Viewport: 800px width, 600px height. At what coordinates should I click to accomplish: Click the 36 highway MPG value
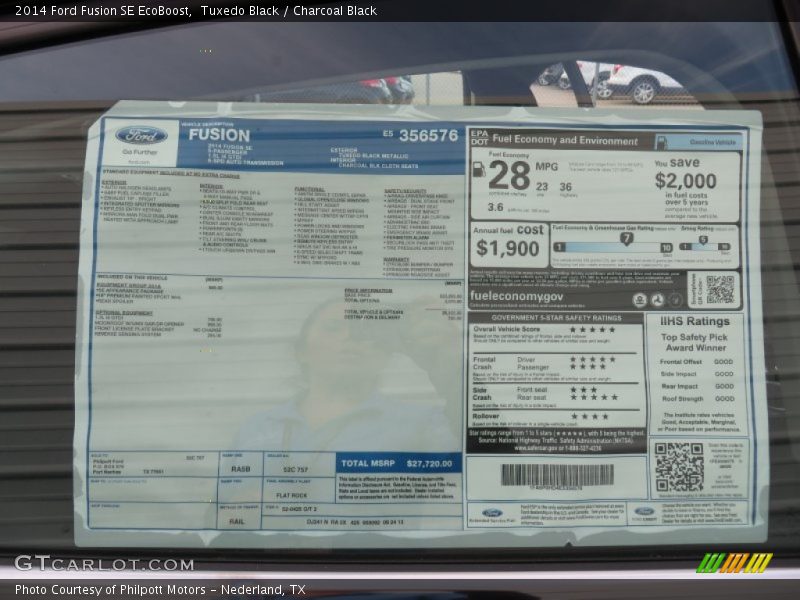pyautogui.click(x=565, y=187)
